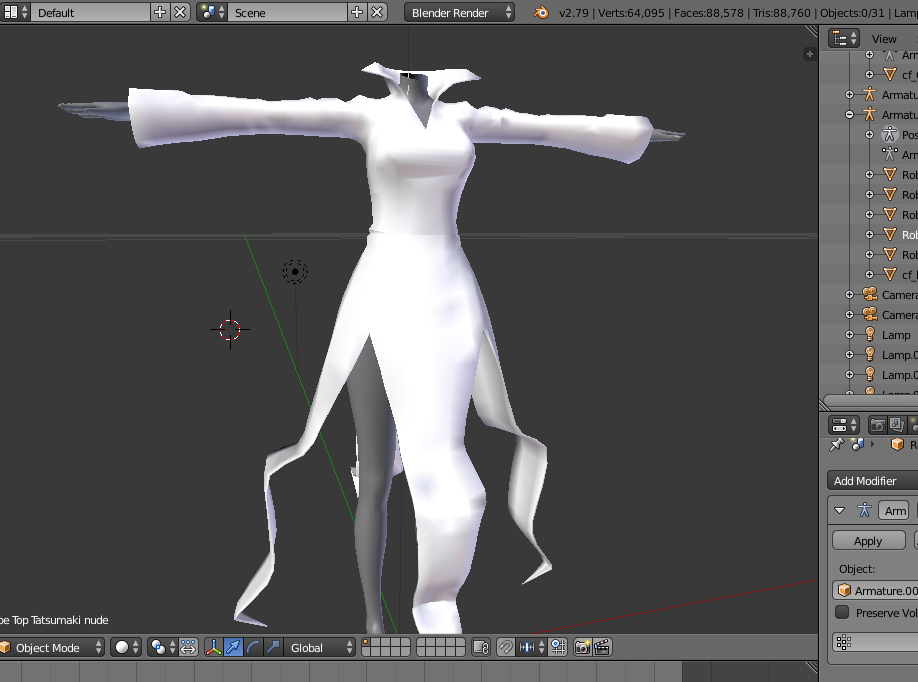The height and width of the screenshot is (682, 918).
Task: Activate the first scene layer button
Action: tap(366, 643)
